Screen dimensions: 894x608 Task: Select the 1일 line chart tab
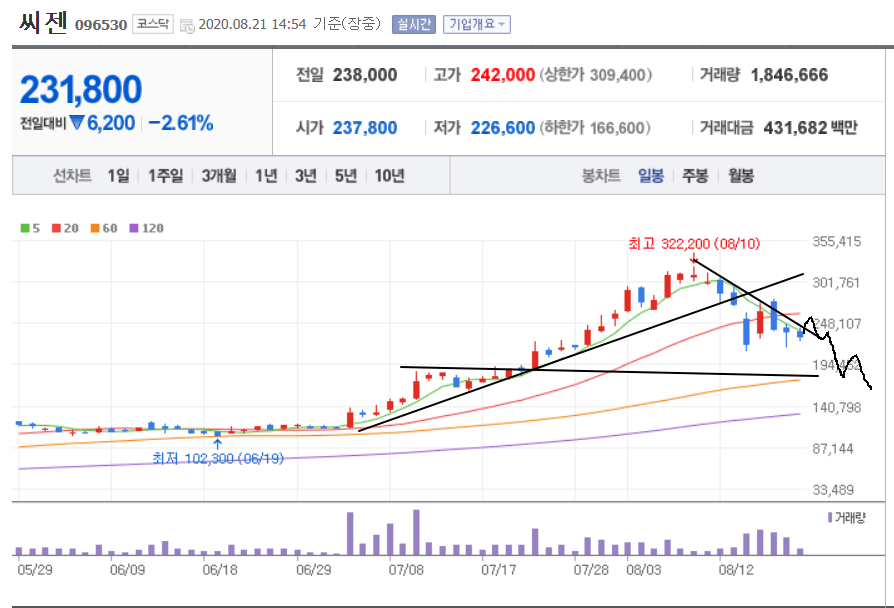(118, 176)
